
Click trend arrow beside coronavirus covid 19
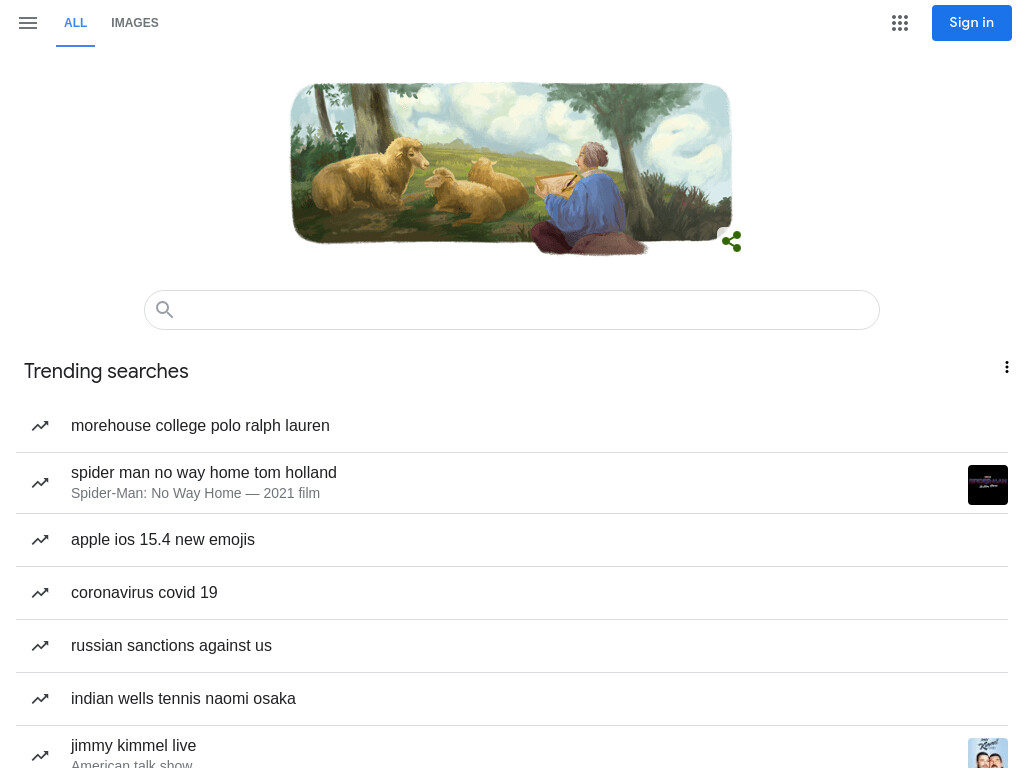[40, 593]
